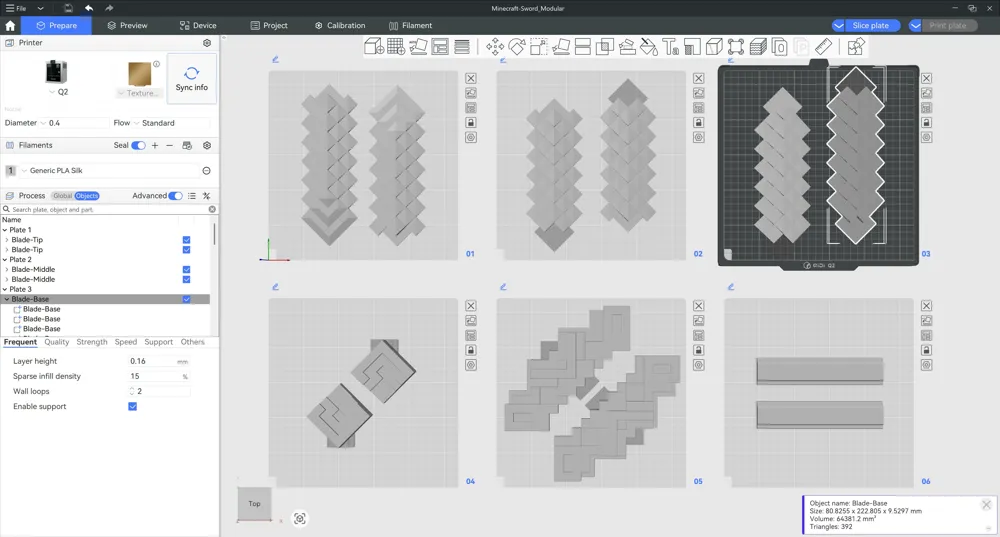Open Flow Standard dropdown

coord(170,123)
